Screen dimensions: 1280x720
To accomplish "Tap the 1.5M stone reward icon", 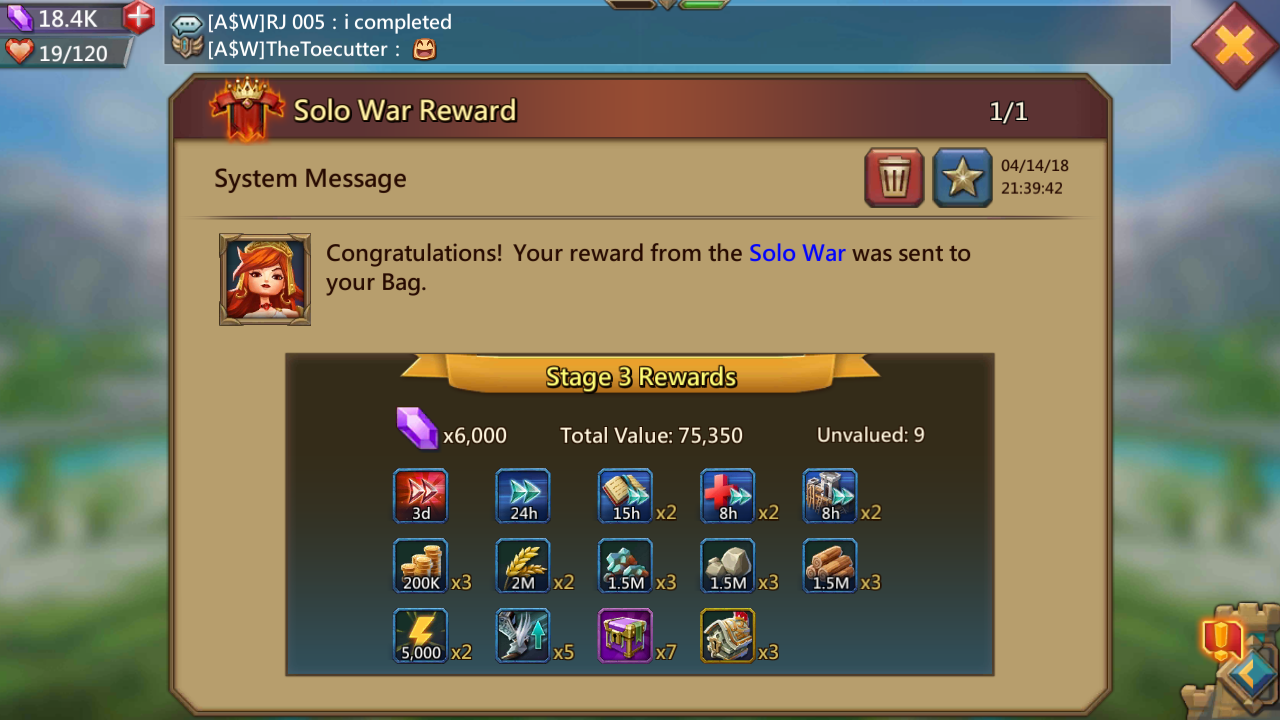I will pyautogui.click(x=728, y=566).
